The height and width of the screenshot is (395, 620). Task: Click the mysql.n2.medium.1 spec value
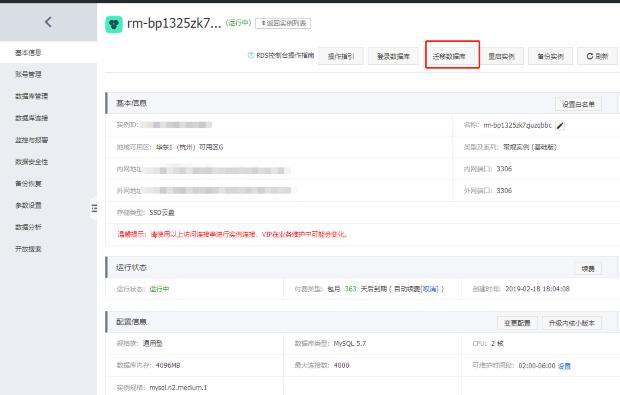tap(178, 387)
